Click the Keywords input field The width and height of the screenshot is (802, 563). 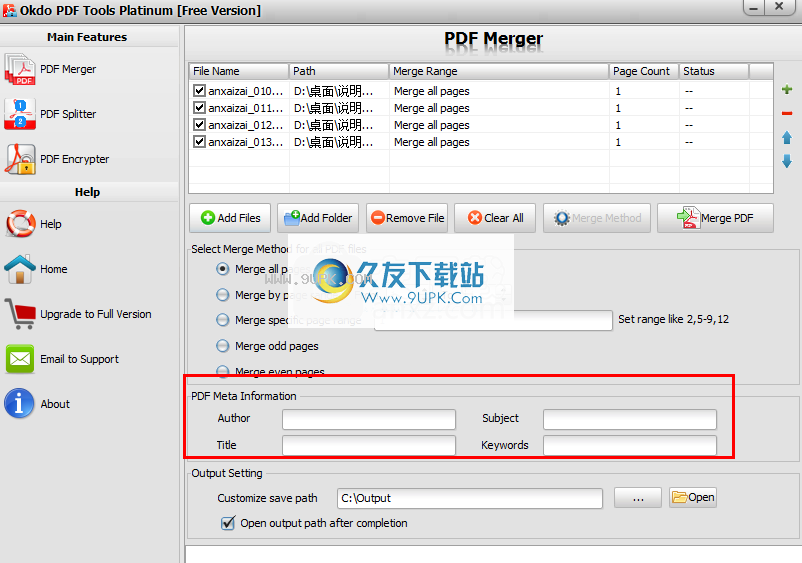coord(630,445)
